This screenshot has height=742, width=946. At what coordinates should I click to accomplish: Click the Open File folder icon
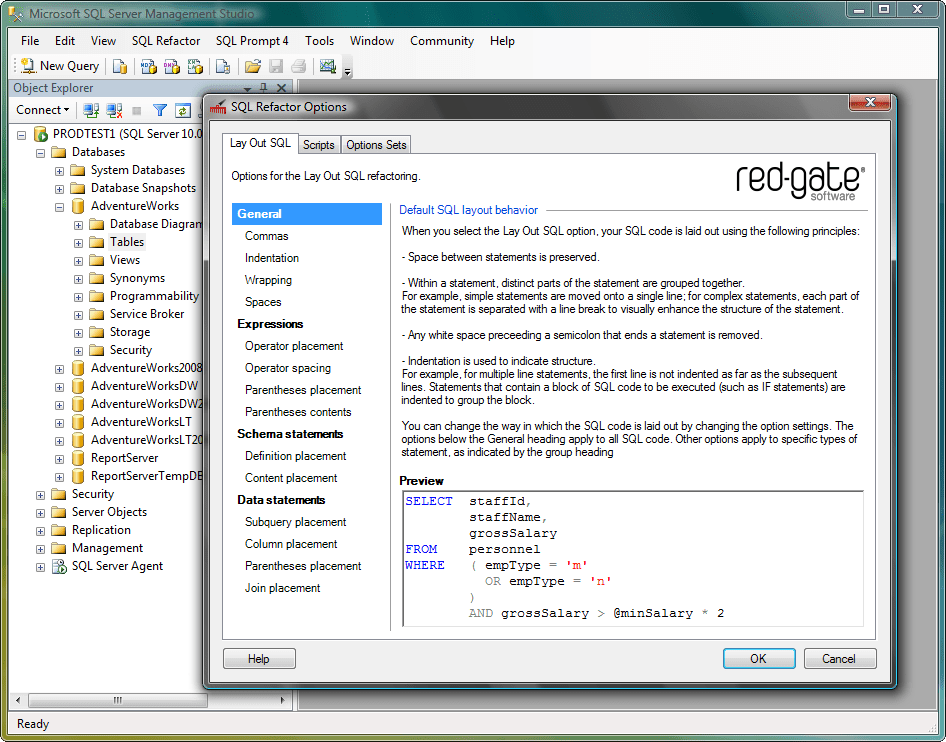pos(253,67)
